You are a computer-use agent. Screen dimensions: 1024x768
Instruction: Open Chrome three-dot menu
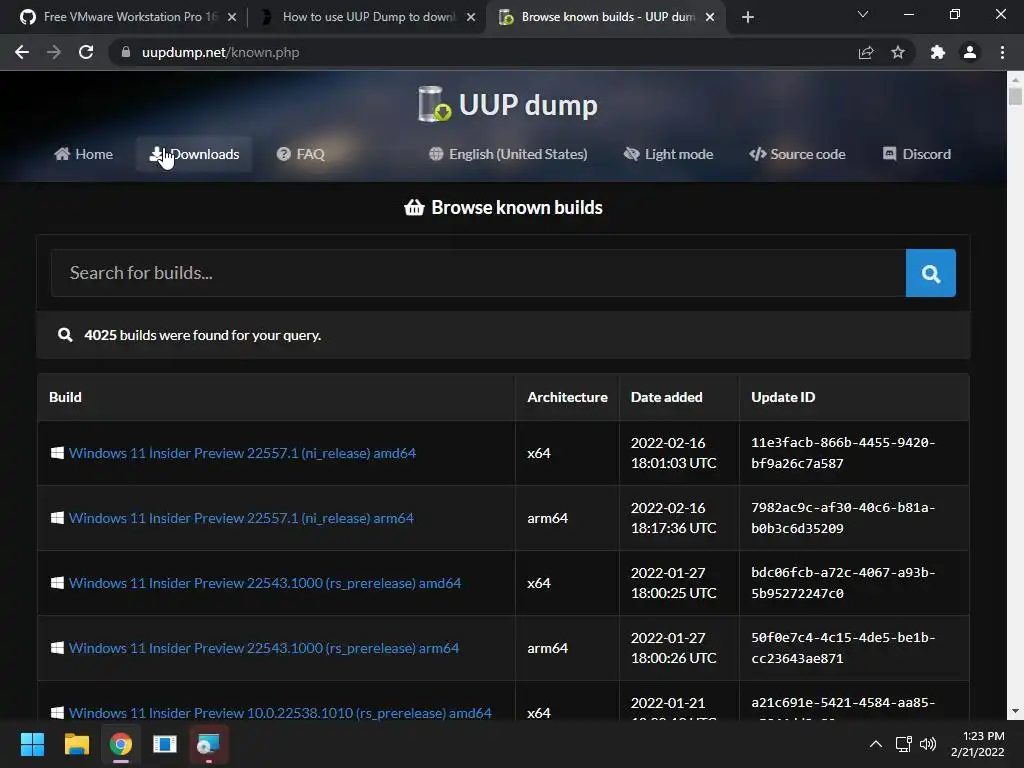coord(1002,52)
